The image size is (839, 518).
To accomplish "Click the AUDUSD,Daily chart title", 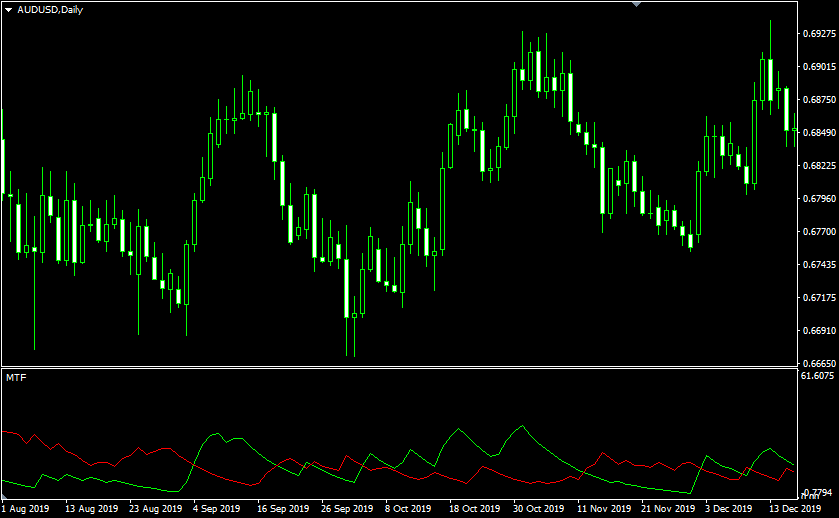I will coord(50,9).
